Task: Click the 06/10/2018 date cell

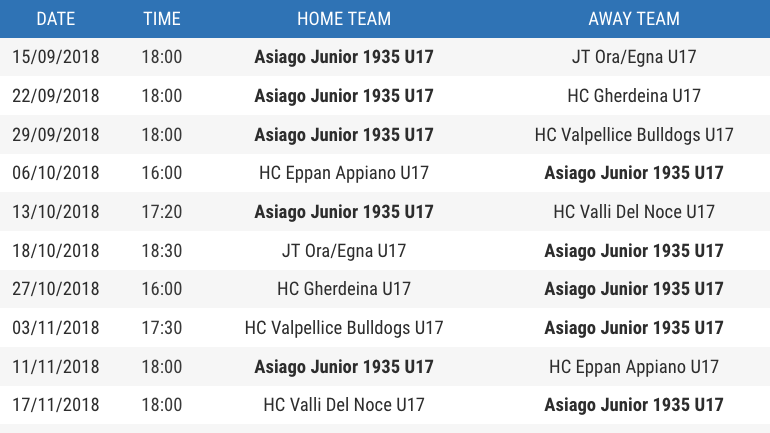Action: coord(55,173)
